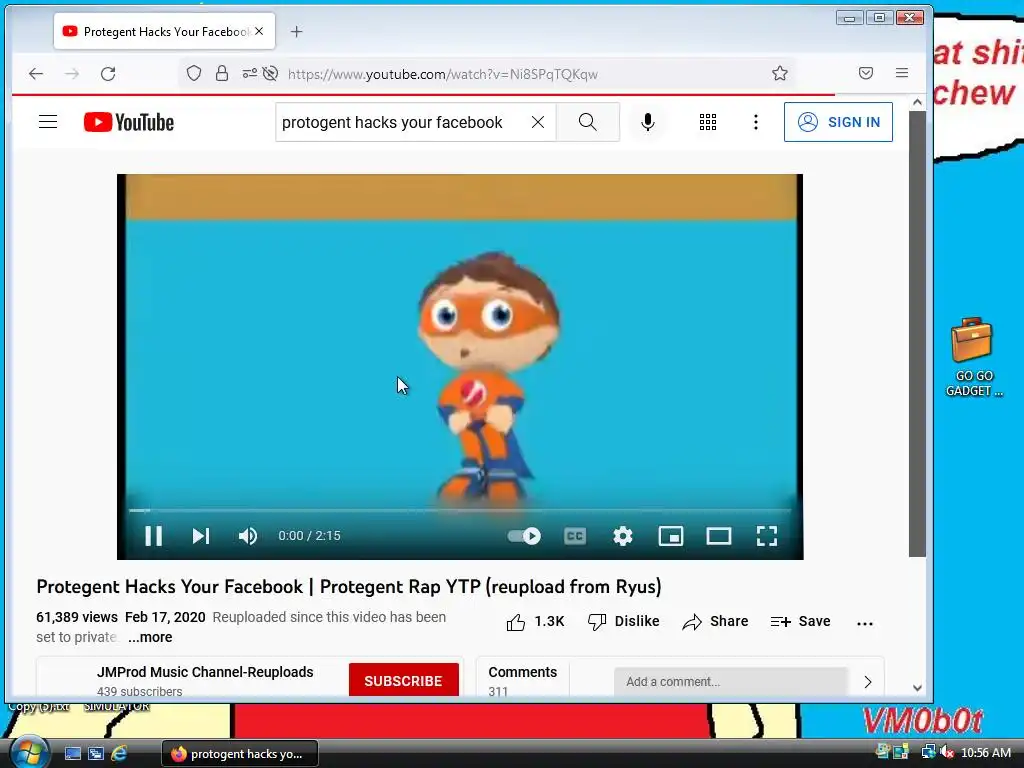This screenshot has width=1024, height=768.
Task: Open more actions ellipsis beside Save
Action: pos(865,623)
